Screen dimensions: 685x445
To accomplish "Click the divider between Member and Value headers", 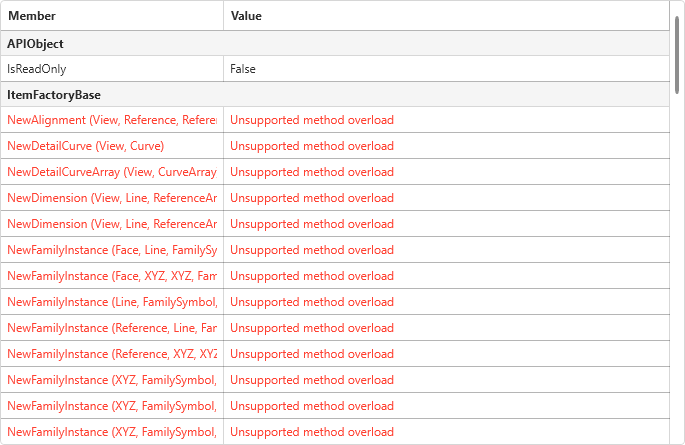I will 223,16.
